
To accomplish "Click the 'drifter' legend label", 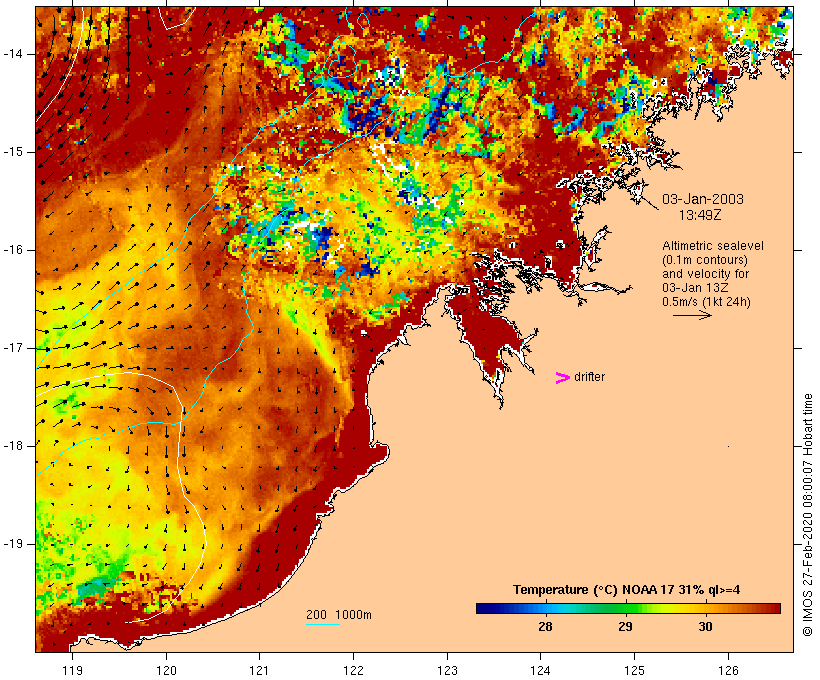I will pyautogui.click(x=589, y=377).
